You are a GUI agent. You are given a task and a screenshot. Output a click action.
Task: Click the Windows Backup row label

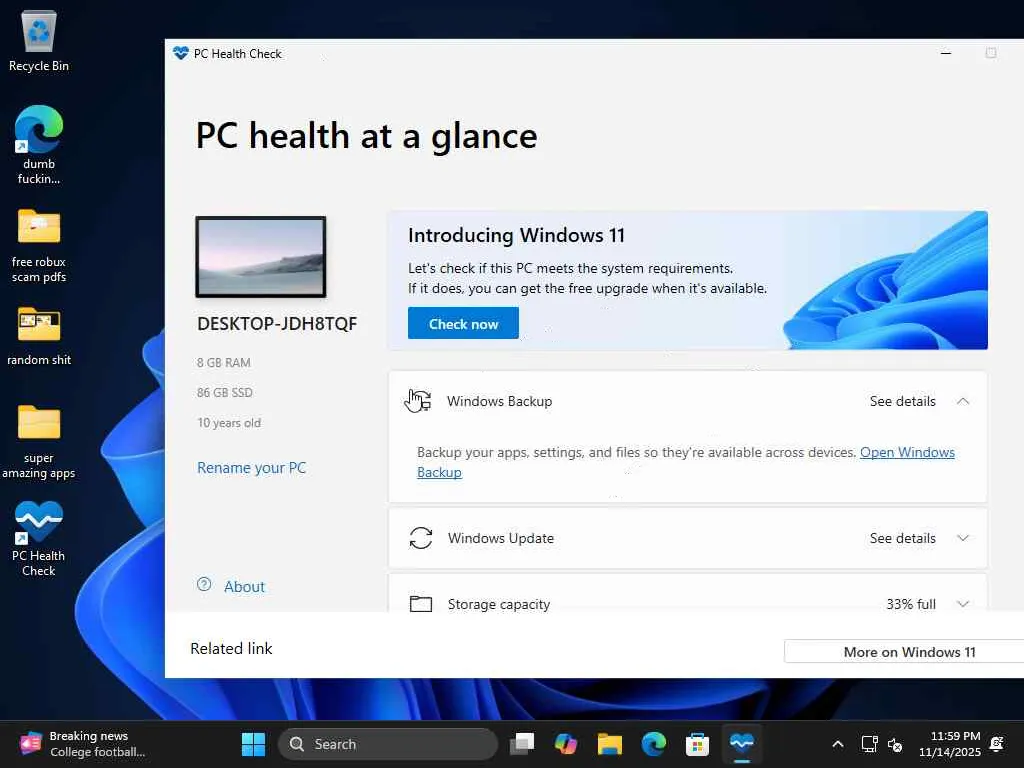click(500, 401)
